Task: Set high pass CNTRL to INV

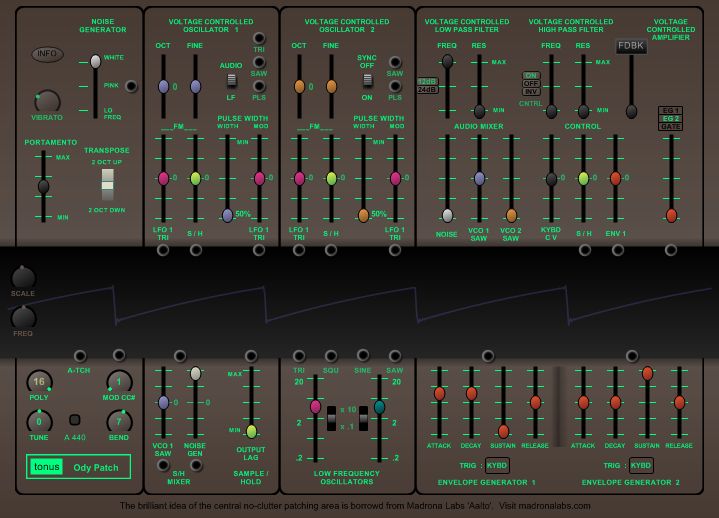Action: tap(531, 92)
